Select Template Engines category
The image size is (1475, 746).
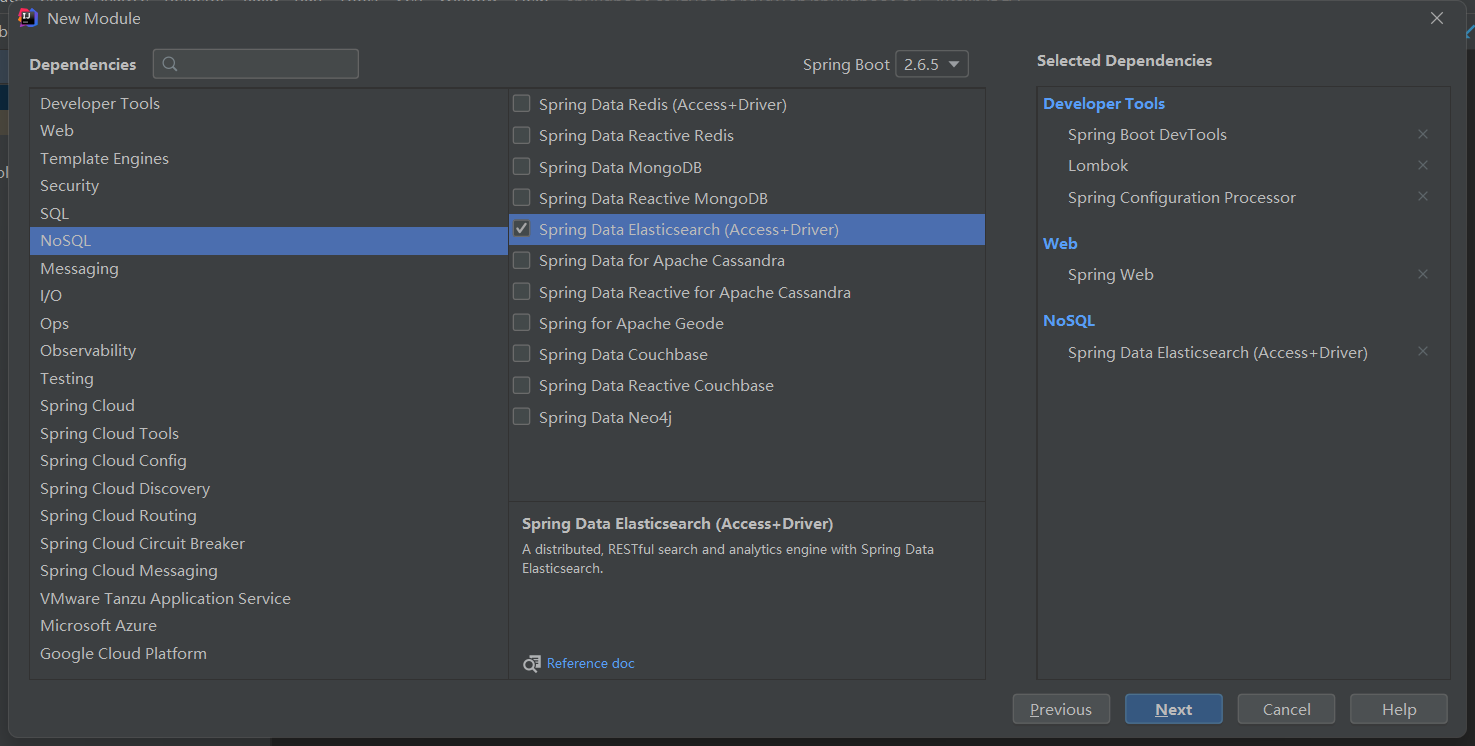tap(269, 158)
